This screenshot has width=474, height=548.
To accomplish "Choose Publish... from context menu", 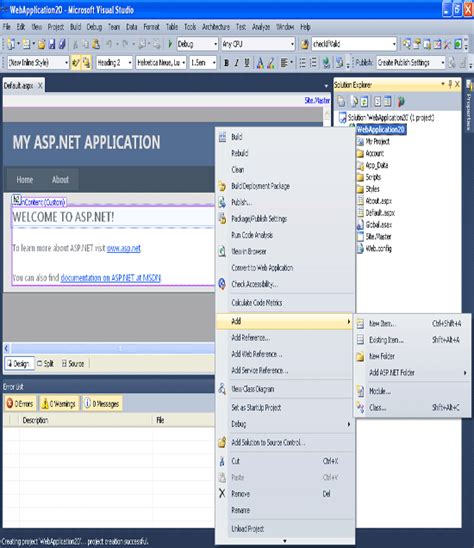I will 285,202.
